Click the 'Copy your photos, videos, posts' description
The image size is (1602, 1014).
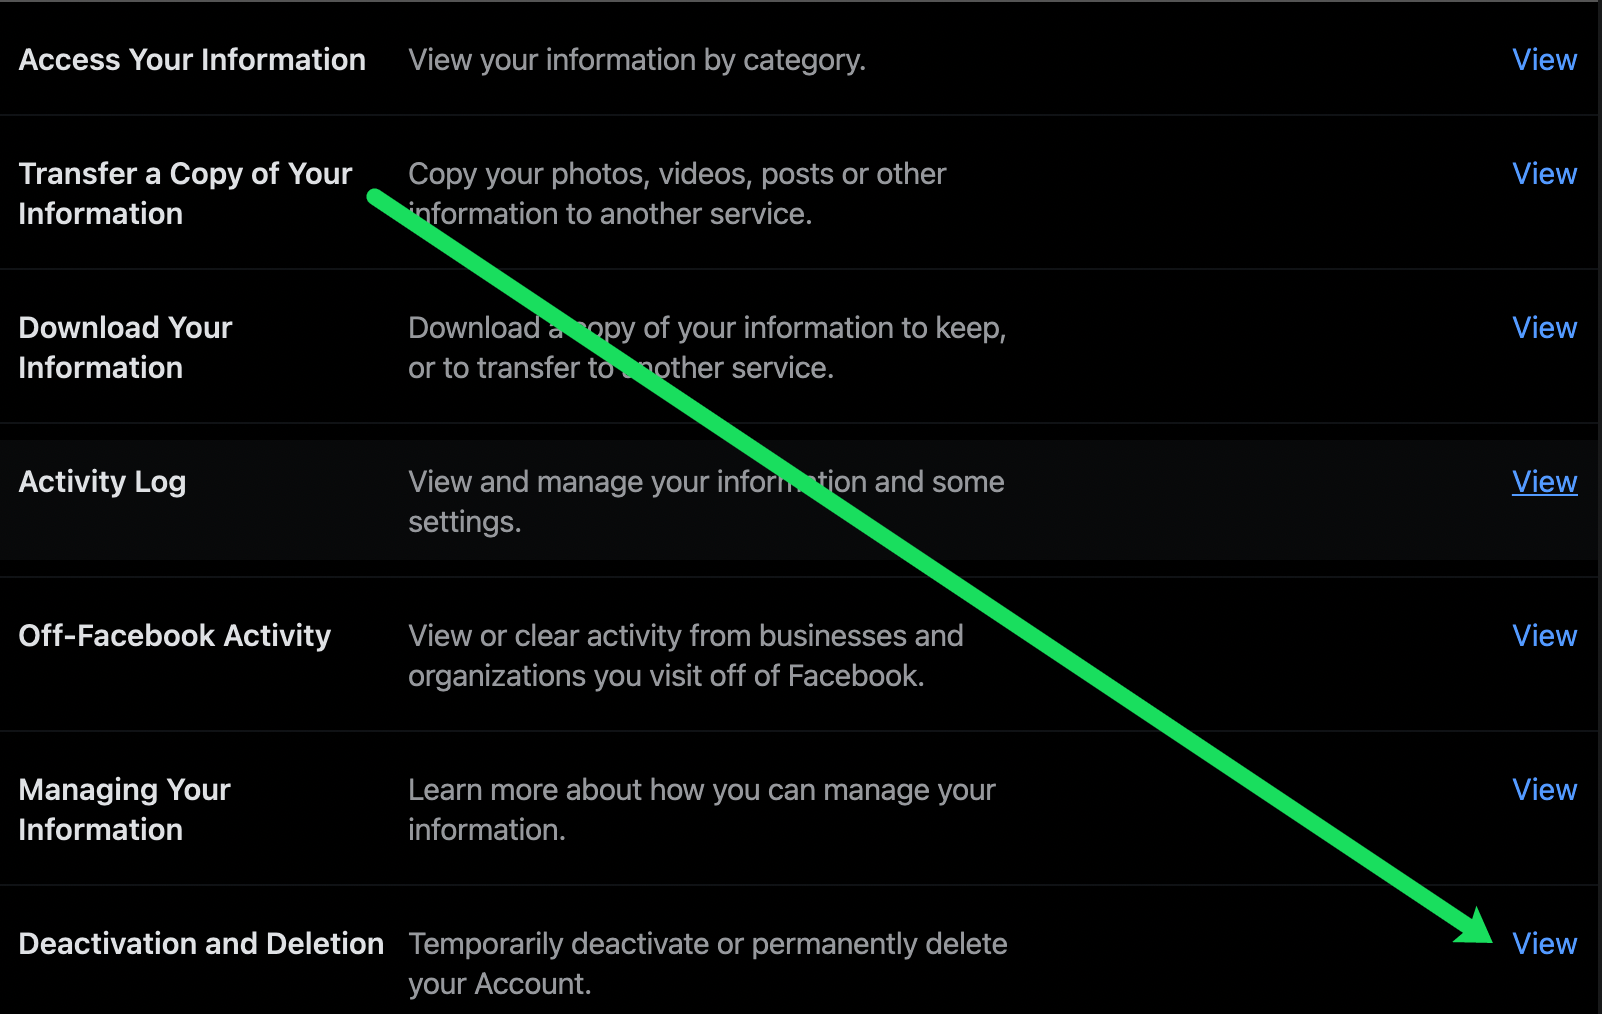tap(676, 194)
